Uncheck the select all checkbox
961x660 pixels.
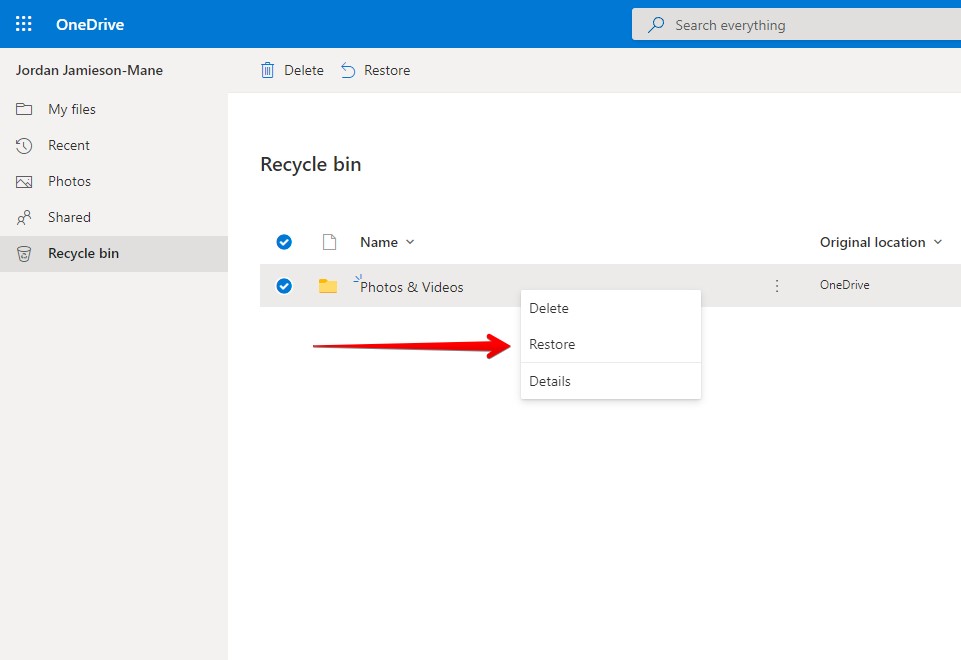coord(284,241)
